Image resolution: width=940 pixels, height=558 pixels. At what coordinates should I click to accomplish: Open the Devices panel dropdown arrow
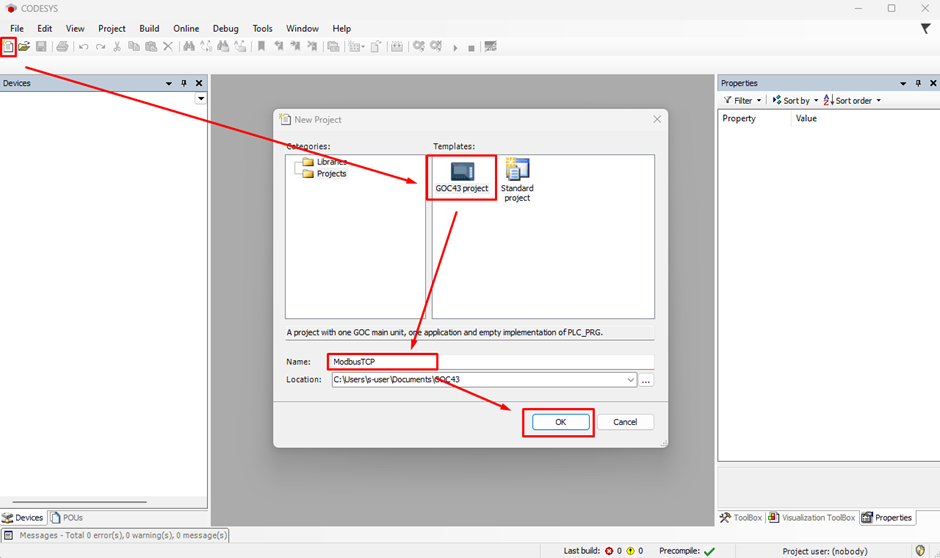point(168,83)
